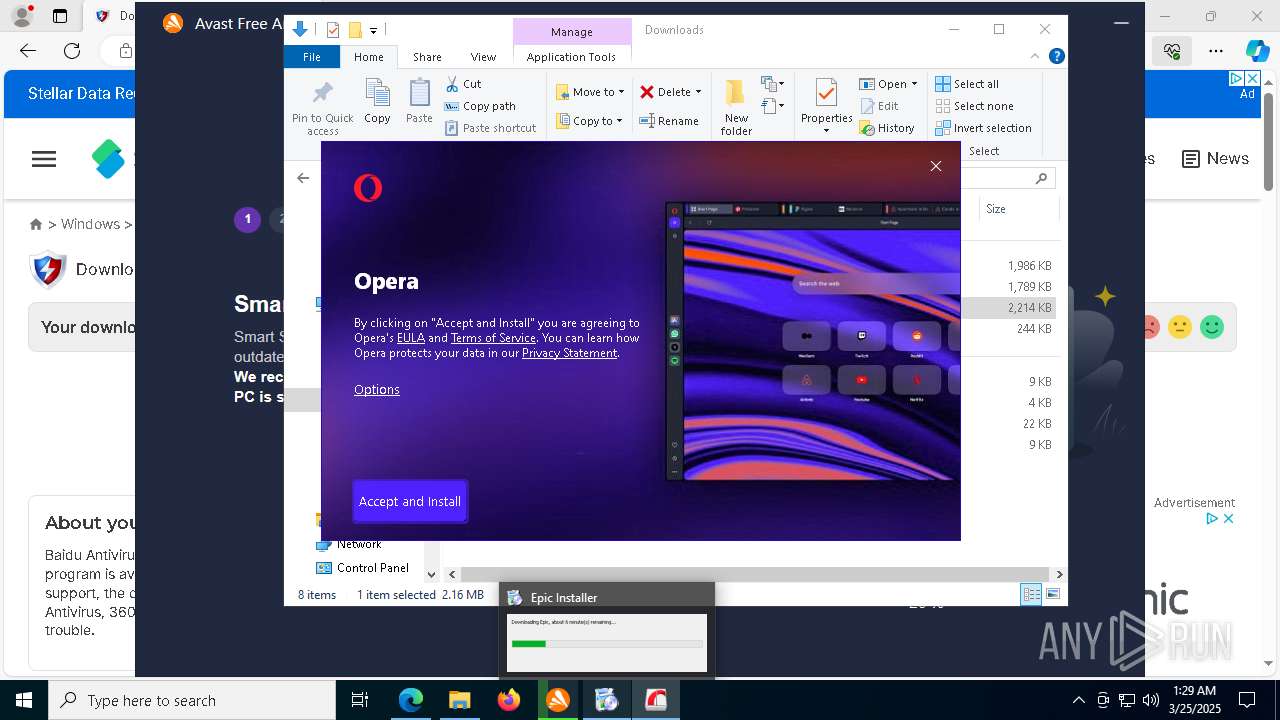Viewport: 1280px width, 720px height.
Task: Click Select all in ribbon
Action: 967,84
